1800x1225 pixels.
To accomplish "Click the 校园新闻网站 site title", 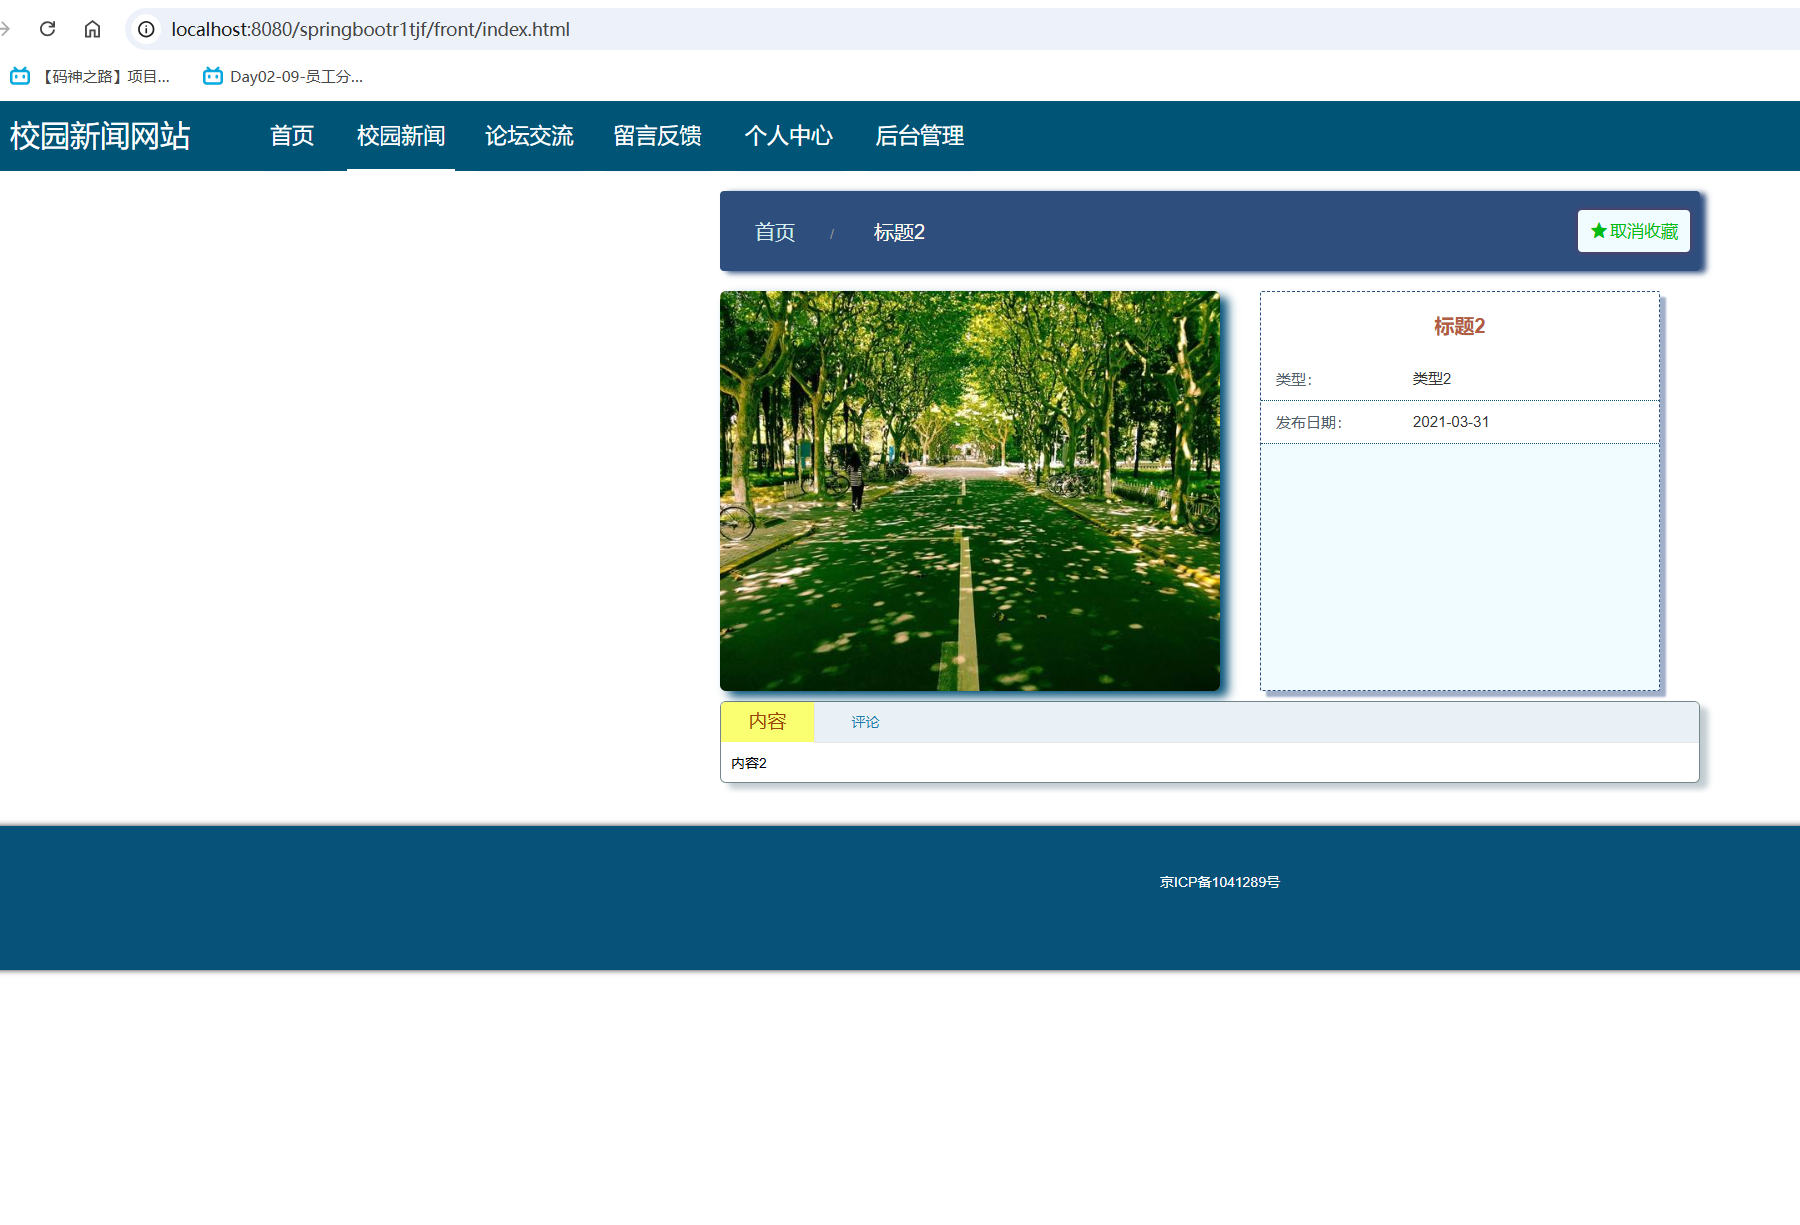I will coord(100,136).
